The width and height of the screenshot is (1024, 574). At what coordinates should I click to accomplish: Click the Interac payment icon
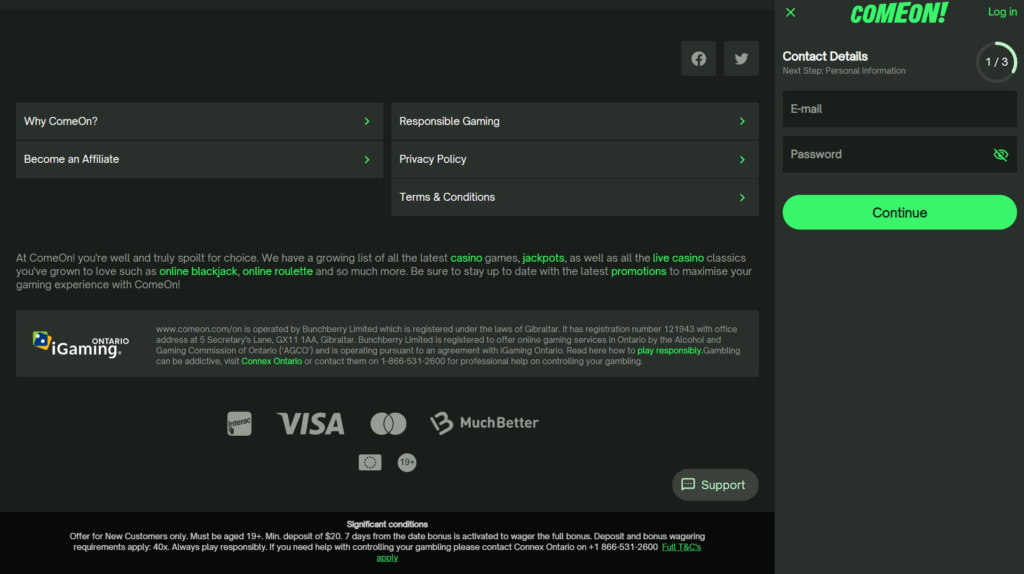tap(239, 423)
